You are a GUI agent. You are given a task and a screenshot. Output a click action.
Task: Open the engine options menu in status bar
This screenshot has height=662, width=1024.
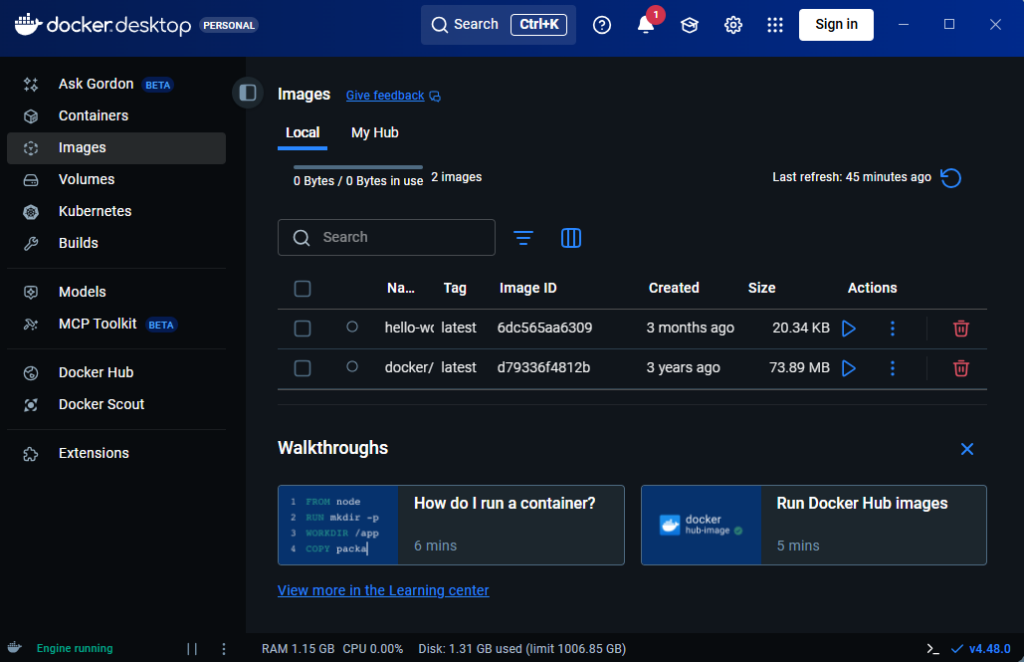[x=224, y=648]
